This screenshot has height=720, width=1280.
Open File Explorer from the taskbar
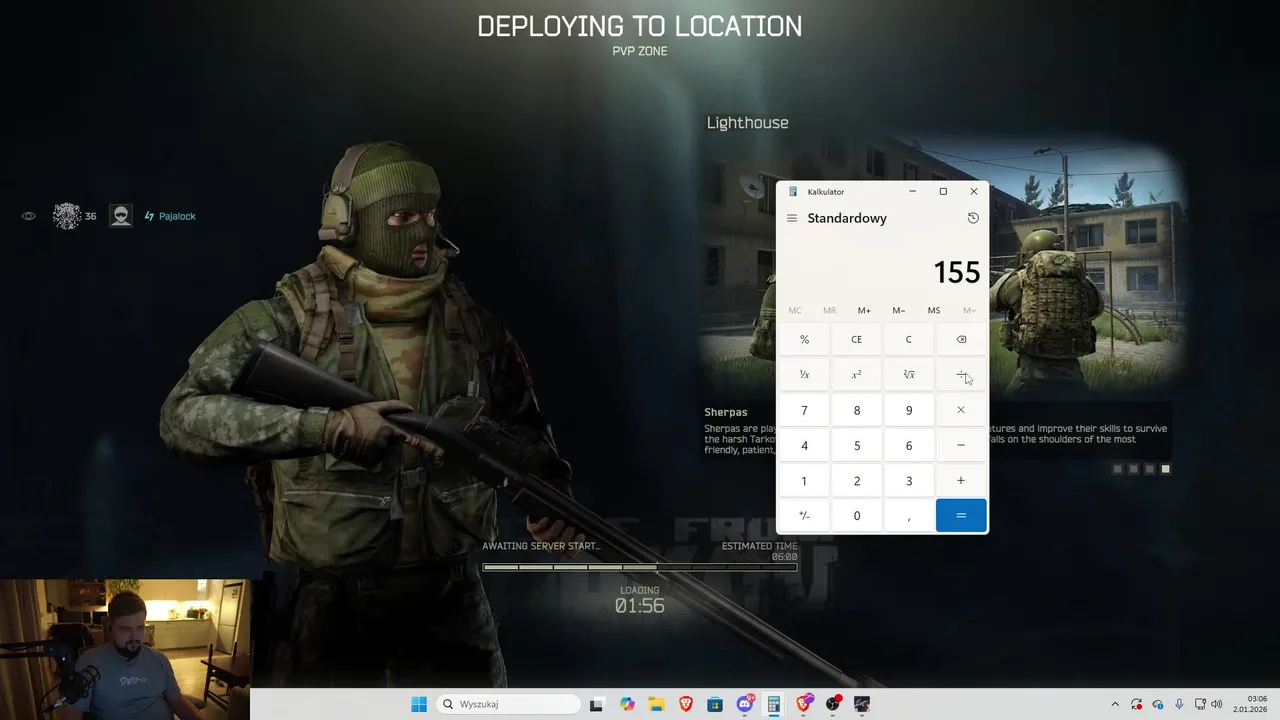pos(656,704)
